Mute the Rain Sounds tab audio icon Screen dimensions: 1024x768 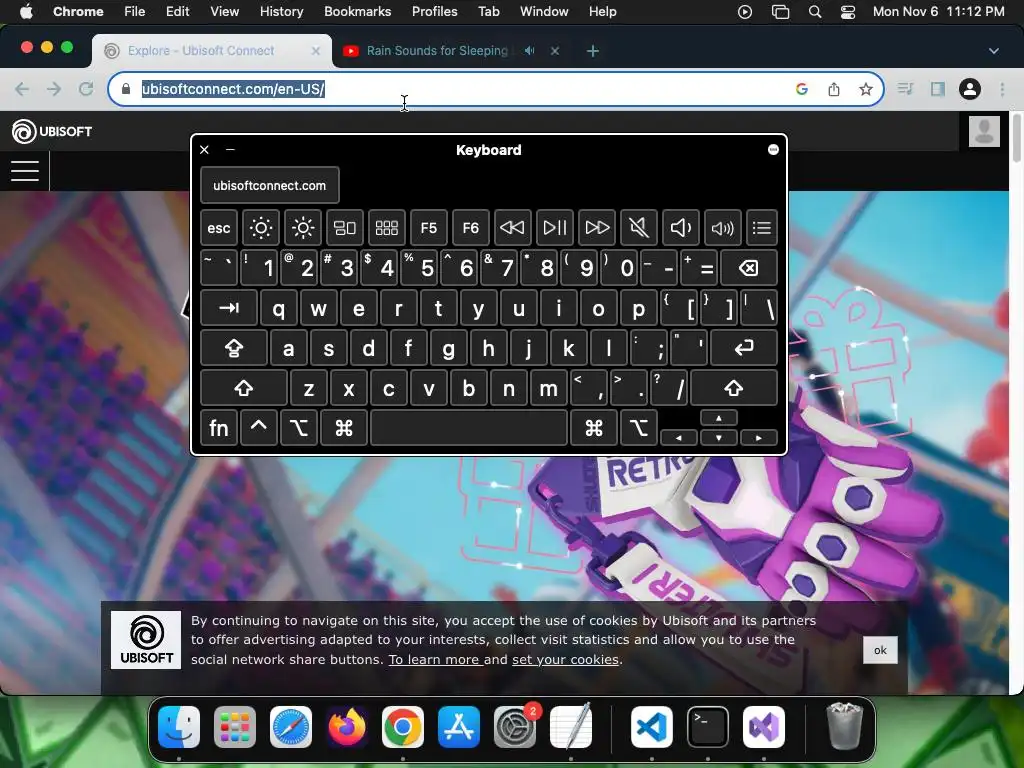click(x=530, y=50)
